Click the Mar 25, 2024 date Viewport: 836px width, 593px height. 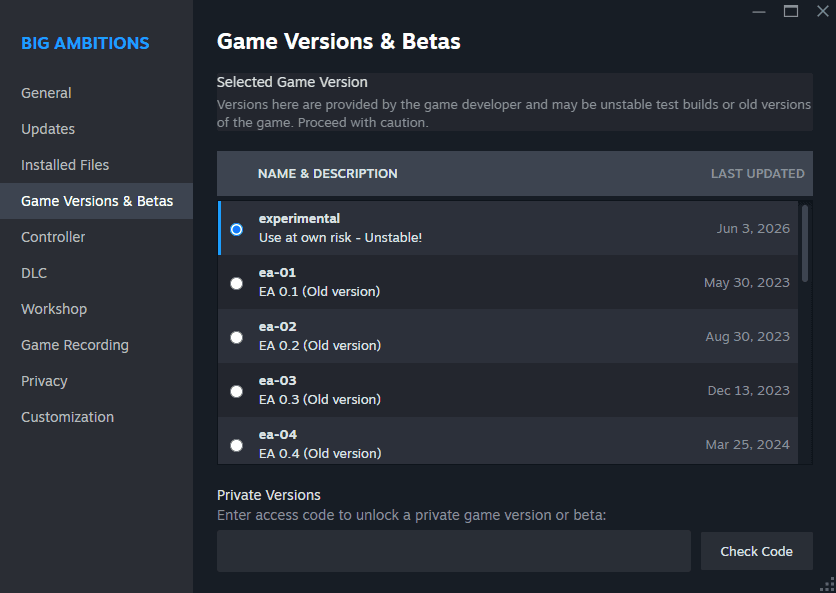click(x=747, y=445)
